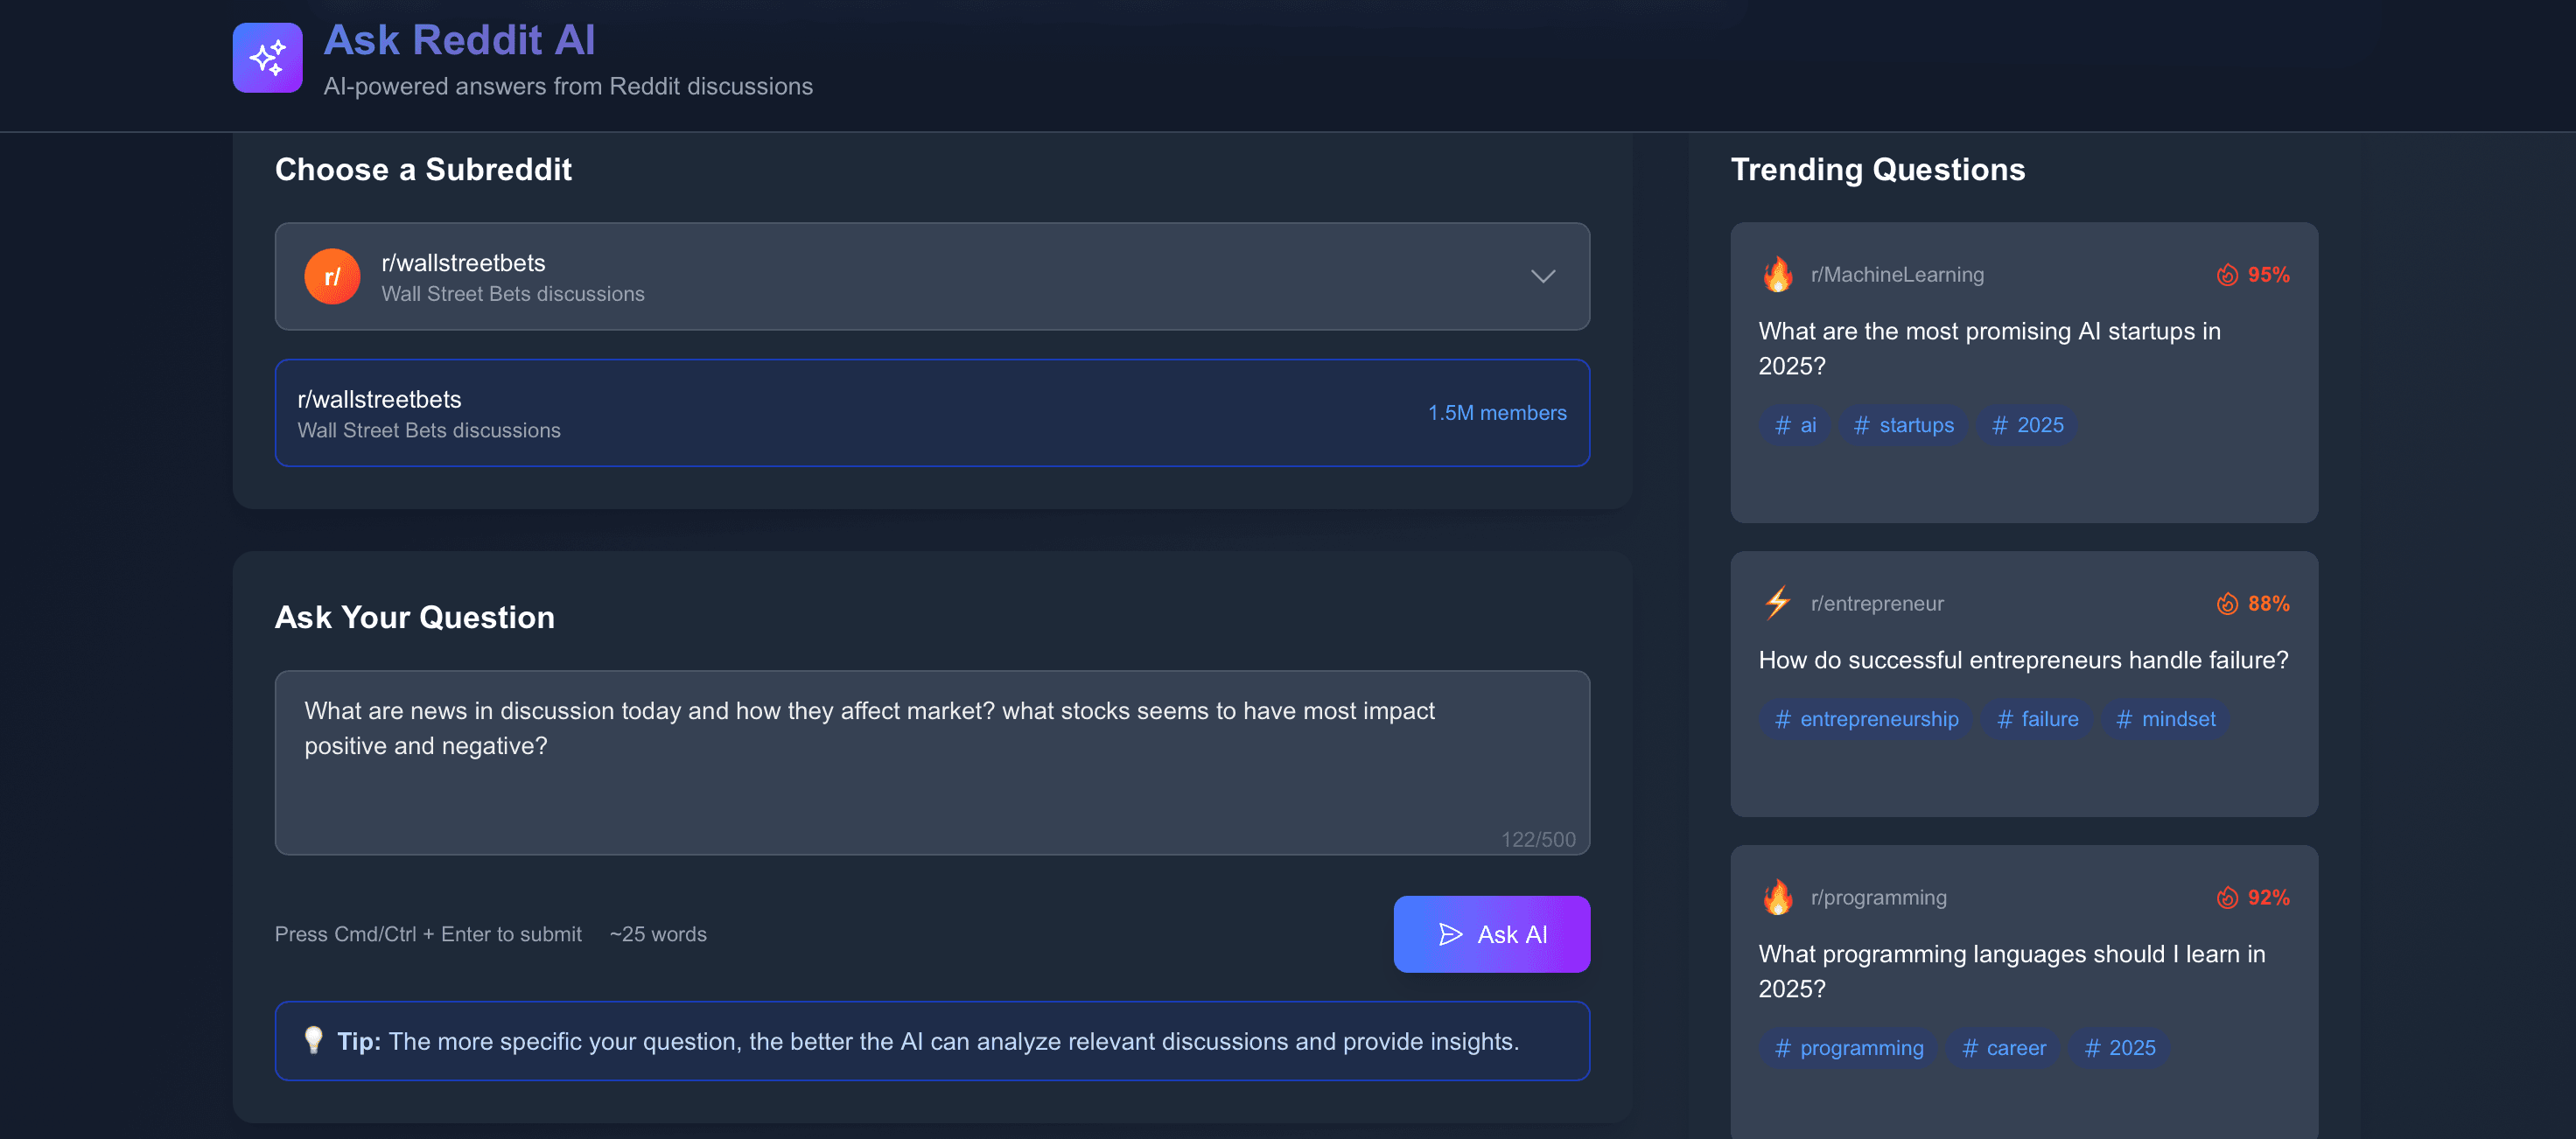2576x1139 pixels.
Task: Select the mindset hashtag tag
Action: click(x=2165, y=719)
